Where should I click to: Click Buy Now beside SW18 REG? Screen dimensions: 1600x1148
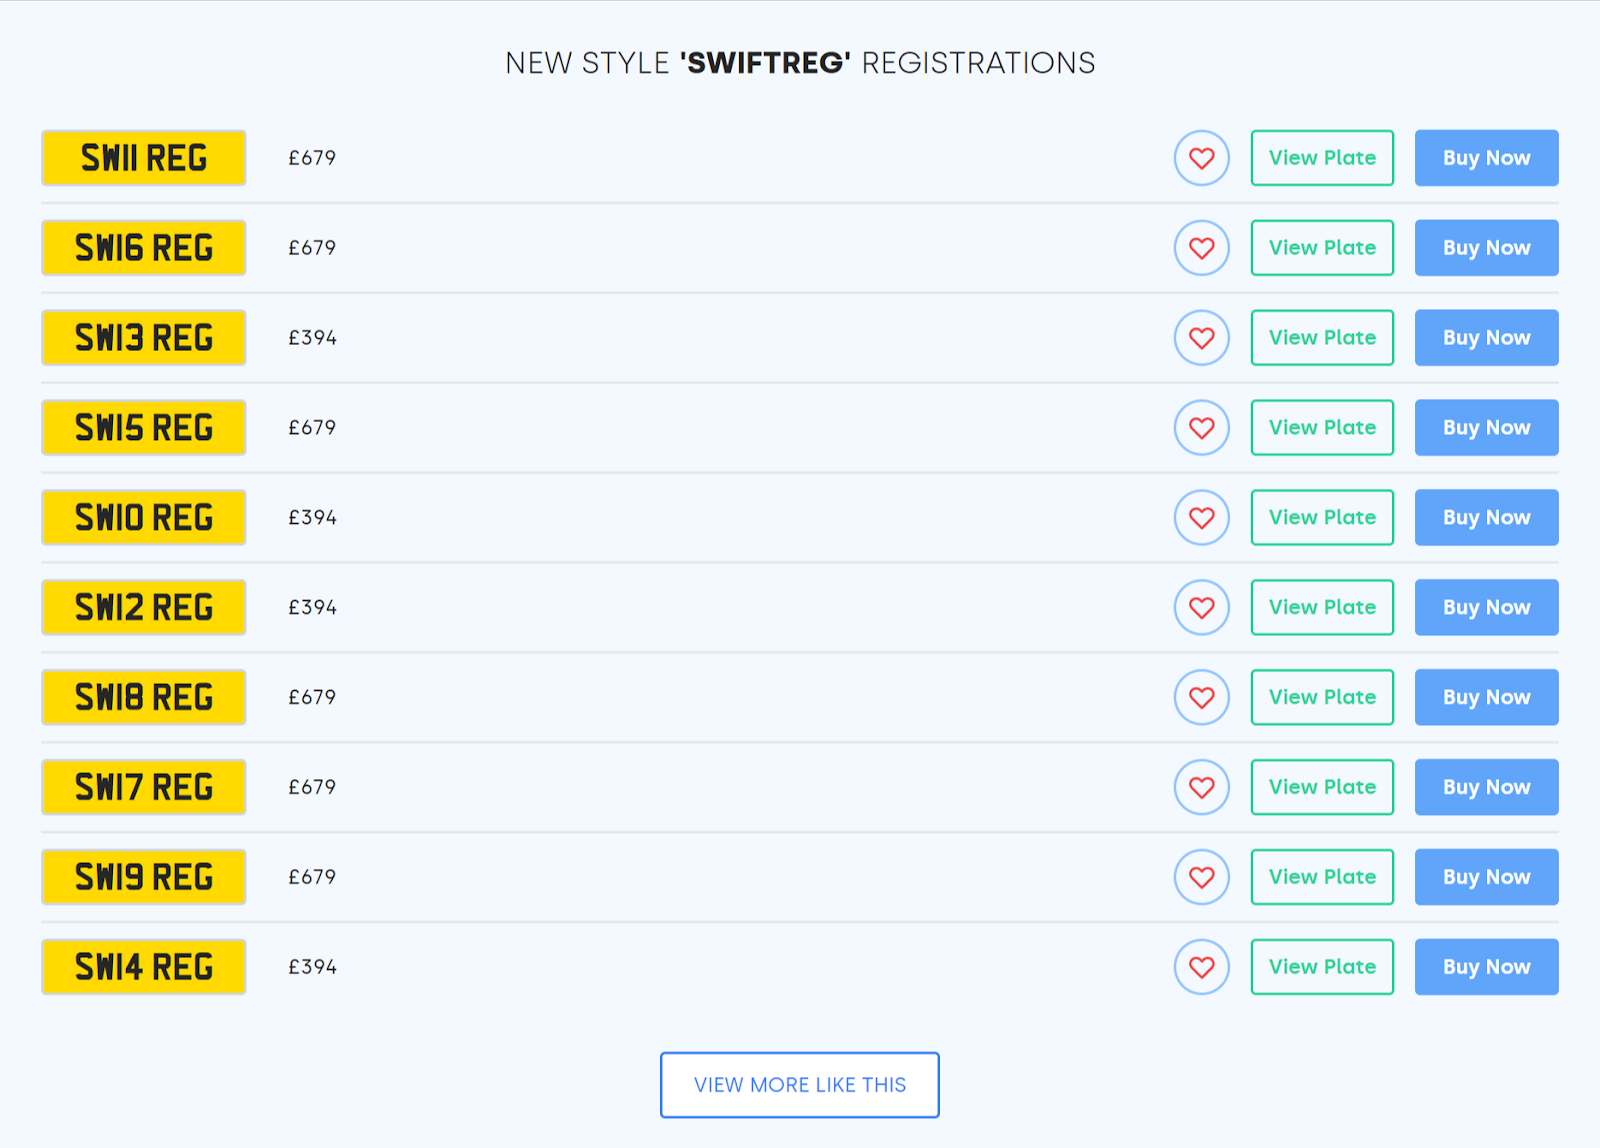pyautogui.click(x=1486, y=697)
